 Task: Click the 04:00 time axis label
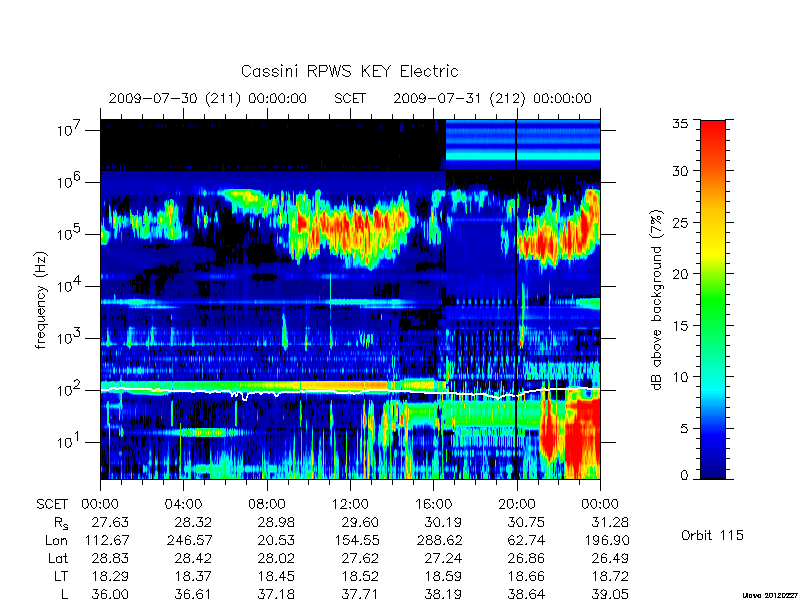183,504
